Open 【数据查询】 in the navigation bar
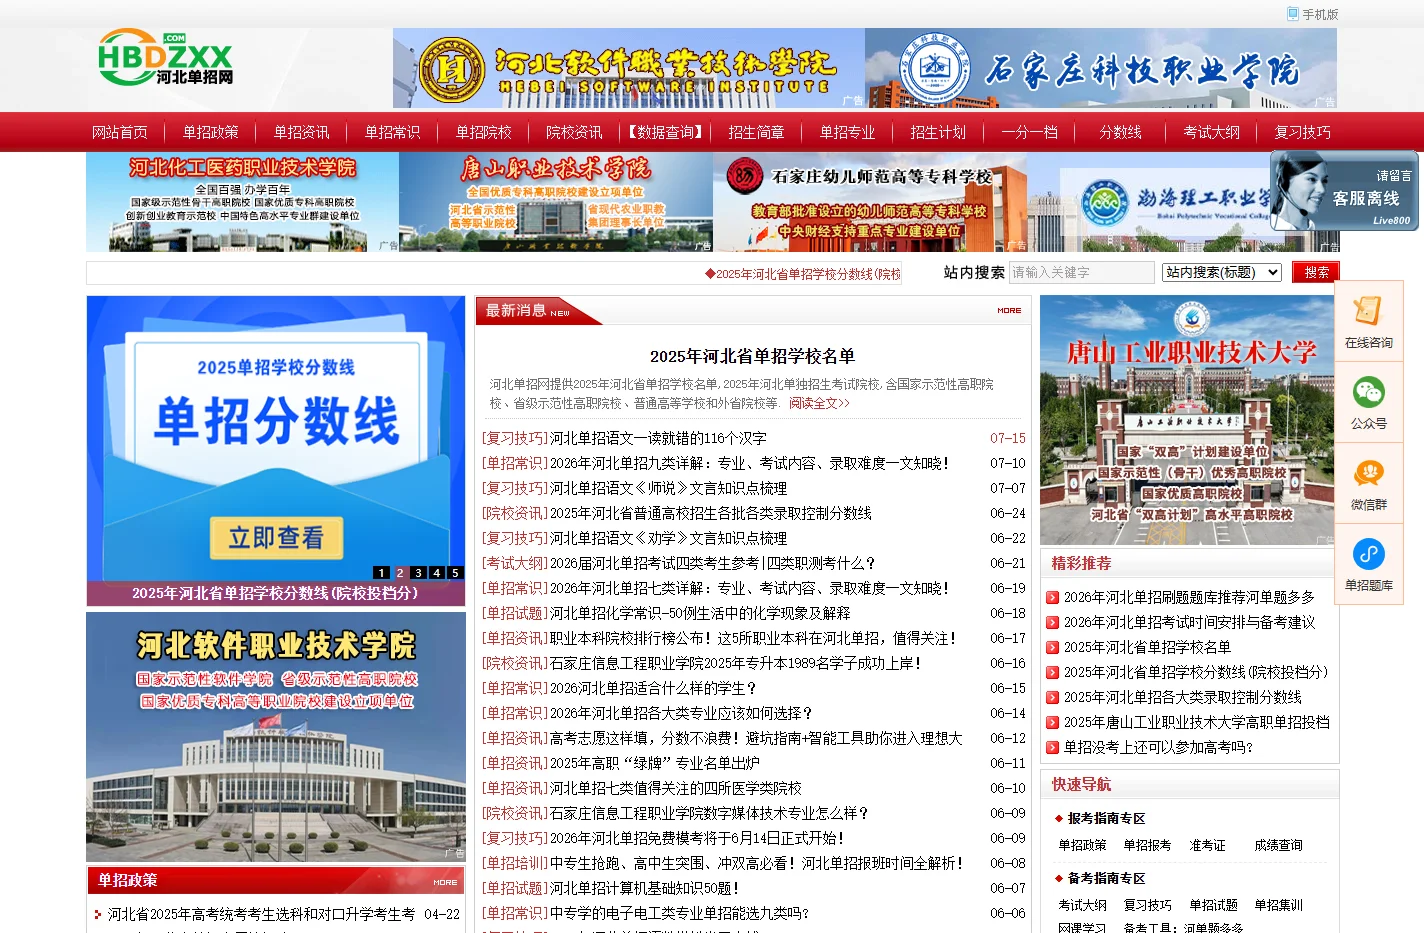 click(x=665, y=132)
